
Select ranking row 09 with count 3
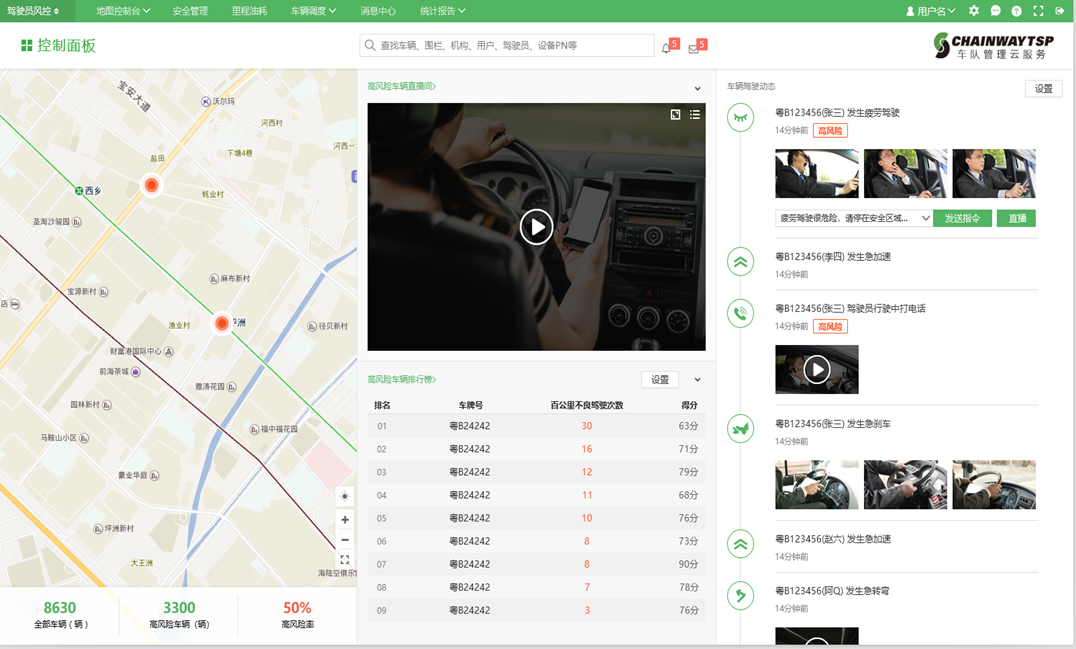tap(537, 610)
